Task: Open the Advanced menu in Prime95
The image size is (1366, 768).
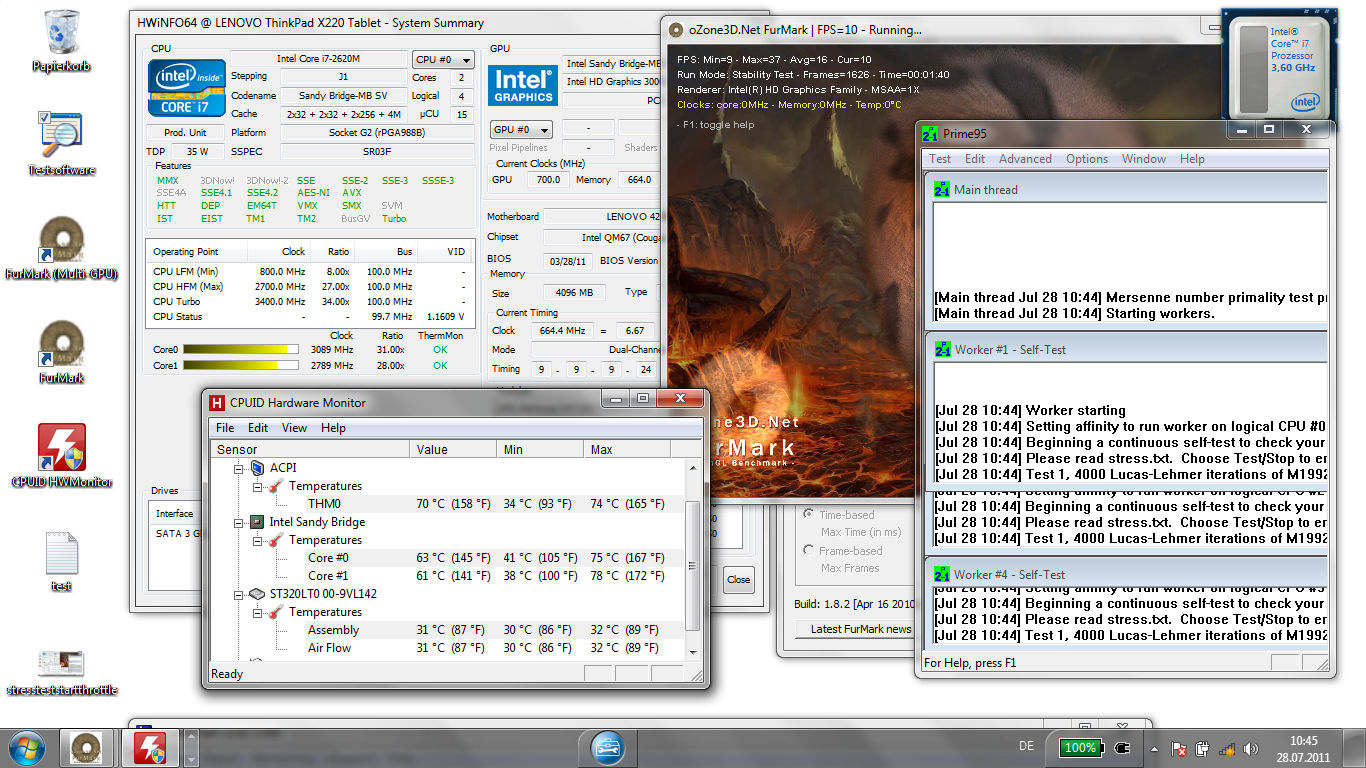Action: coord(1025,159)
